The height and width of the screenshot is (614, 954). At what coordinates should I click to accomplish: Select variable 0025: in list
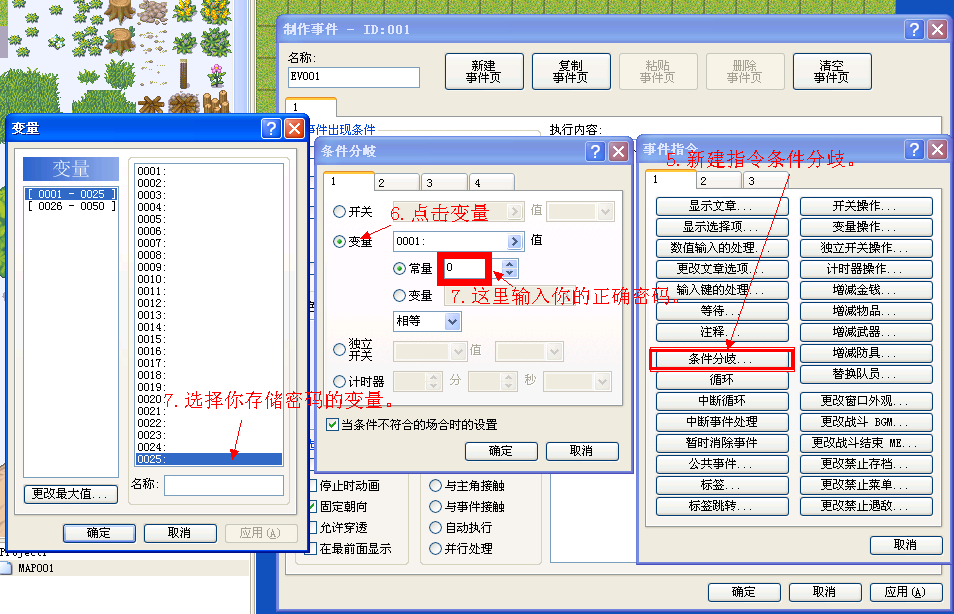[209, 459]
